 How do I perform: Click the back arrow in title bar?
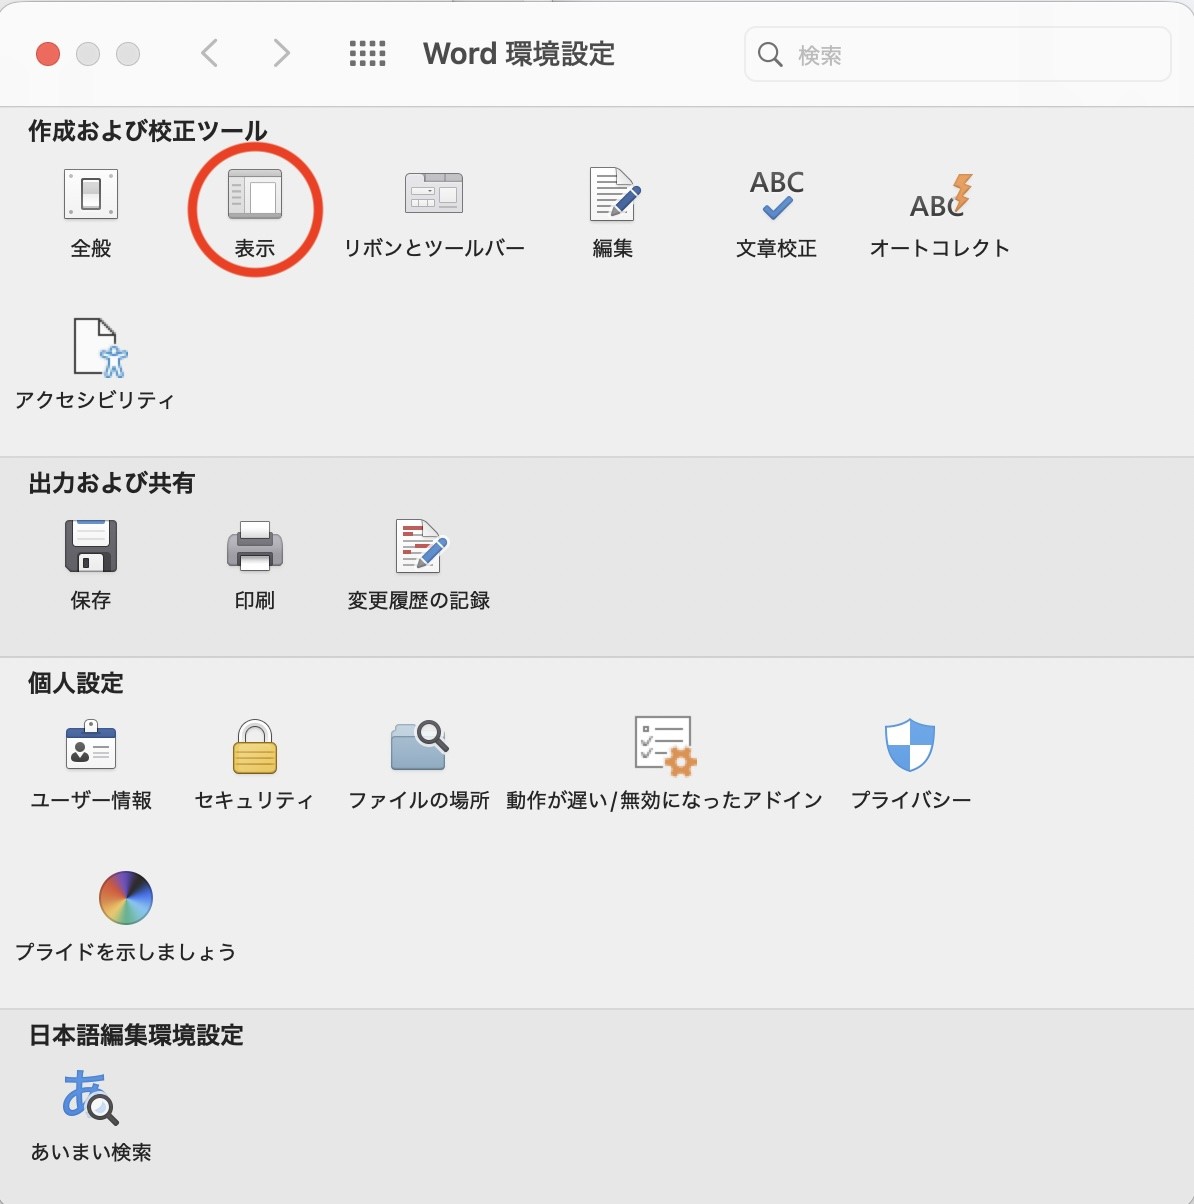[x=209, y=53]
